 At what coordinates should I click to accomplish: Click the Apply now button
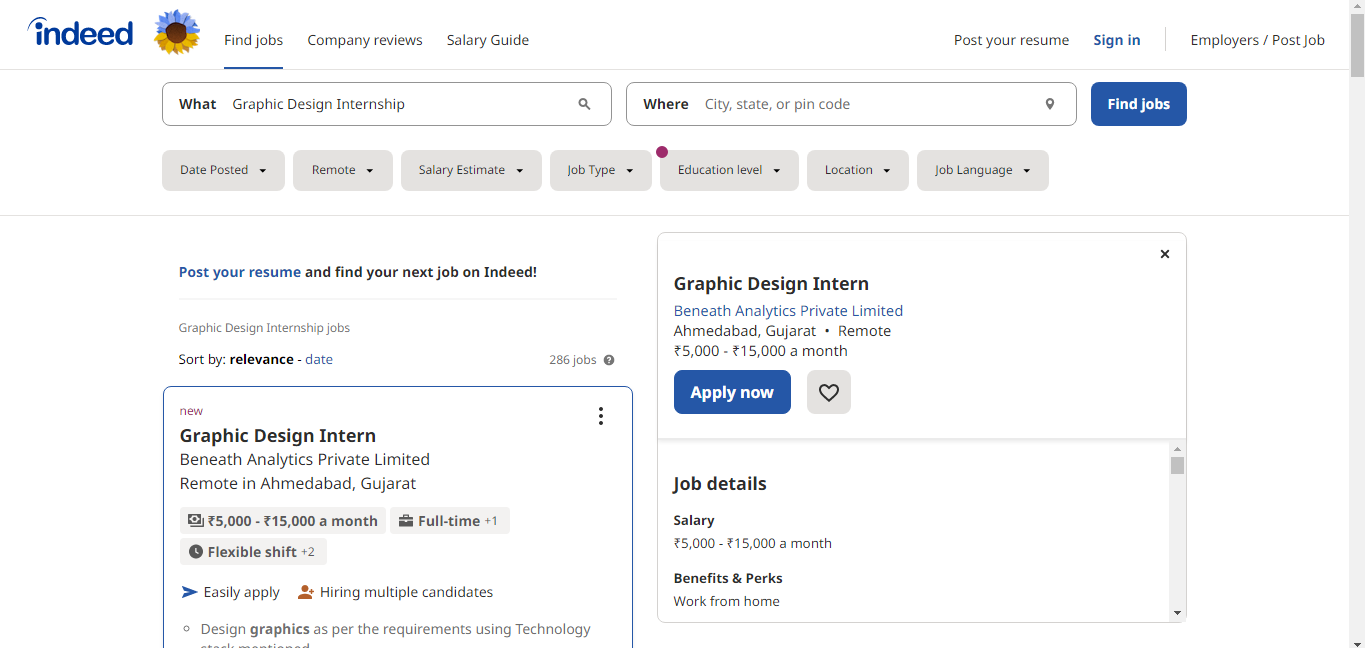732,392
